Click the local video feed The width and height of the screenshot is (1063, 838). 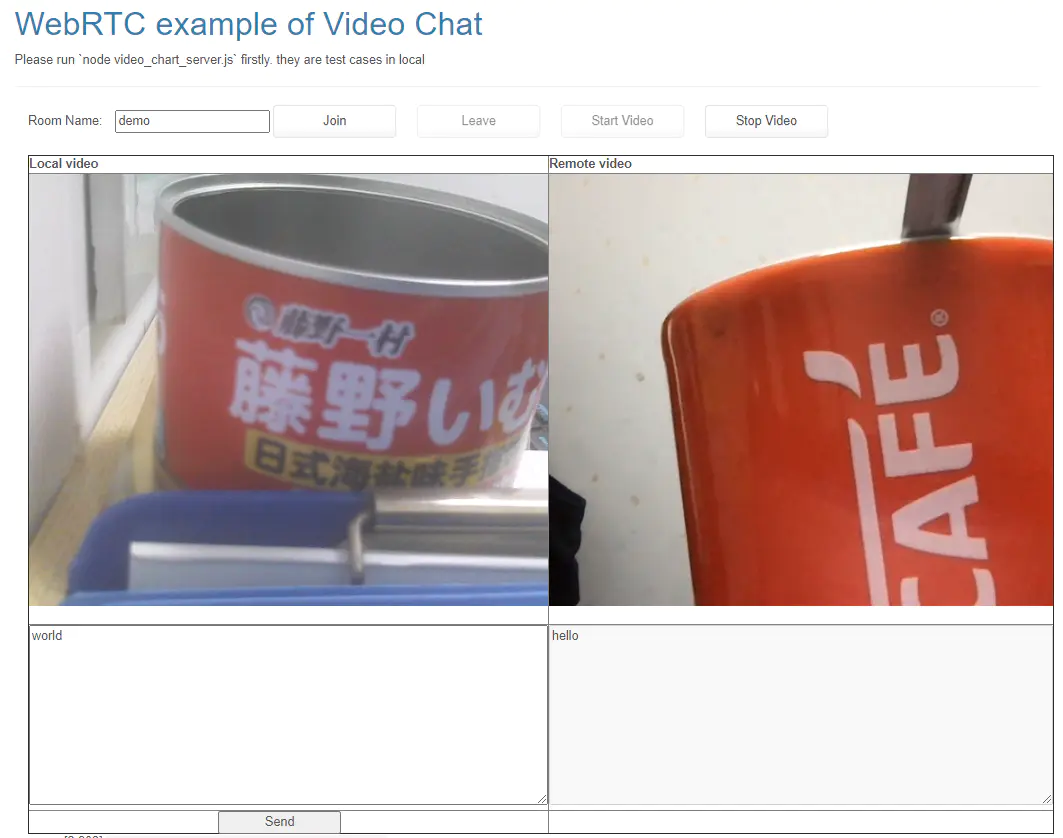[x=288, y=390]
